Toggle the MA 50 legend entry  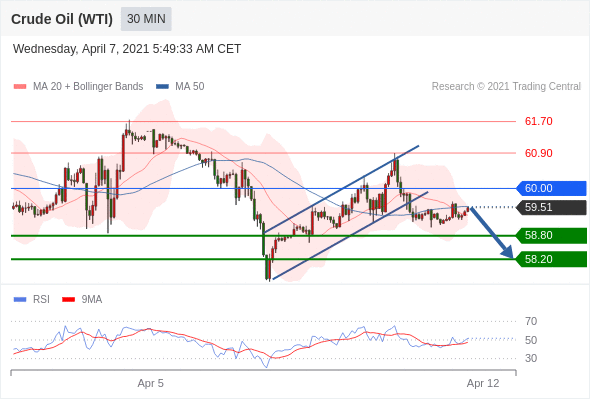point(180,87)
